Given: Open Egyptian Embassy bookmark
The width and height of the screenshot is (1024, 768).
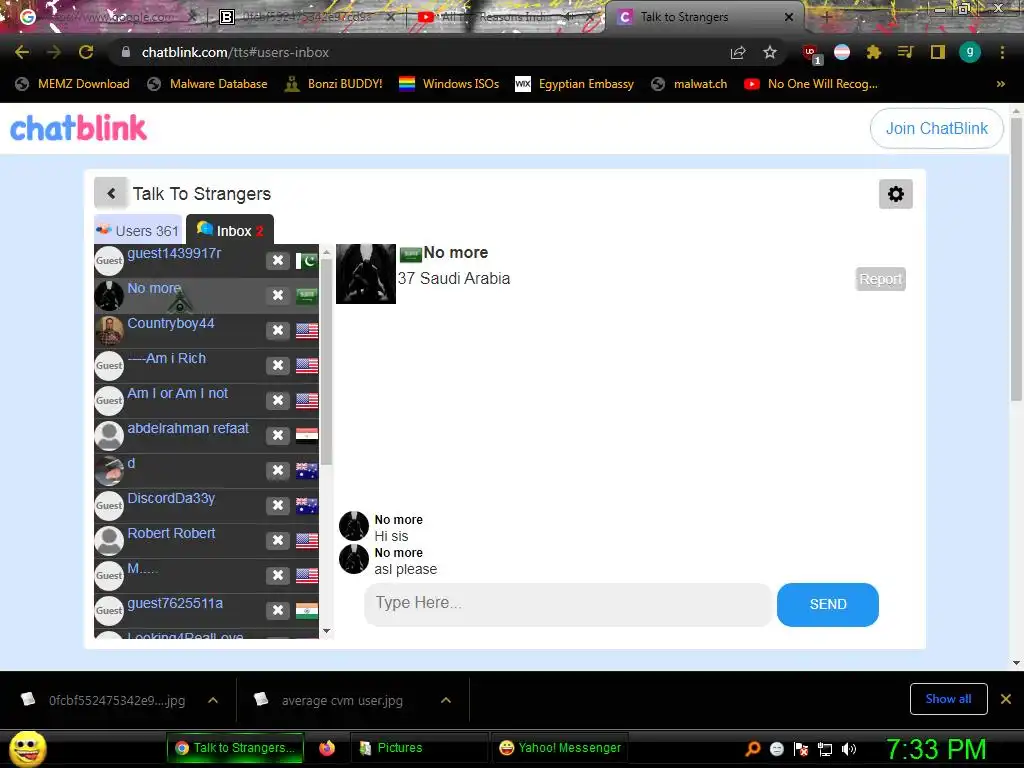Looking at the screenshot, I should (x=575, y=84).
